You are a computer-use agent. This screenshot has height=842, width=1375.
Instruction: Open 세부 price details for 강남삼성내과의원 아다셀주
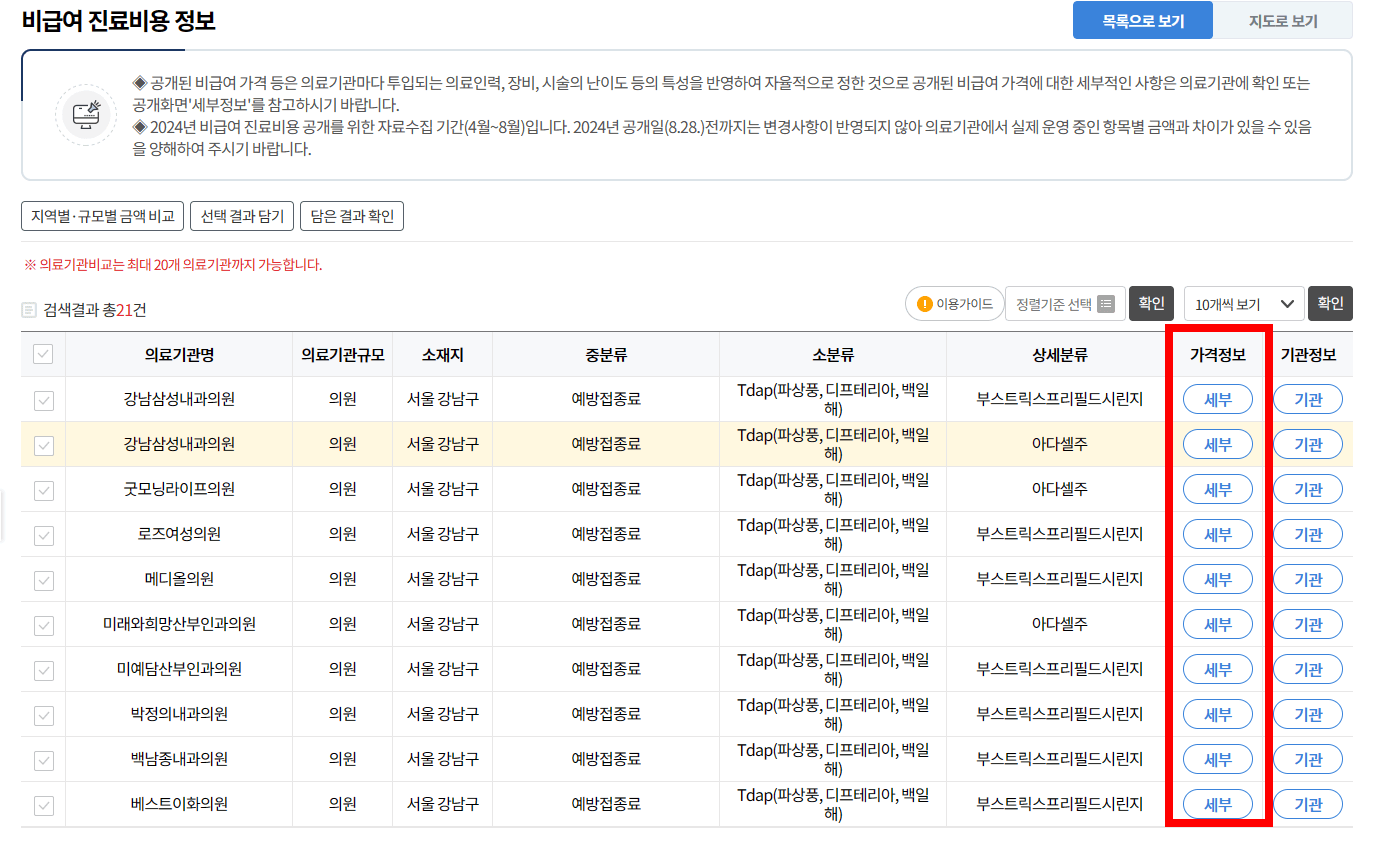pos(1218,444)
